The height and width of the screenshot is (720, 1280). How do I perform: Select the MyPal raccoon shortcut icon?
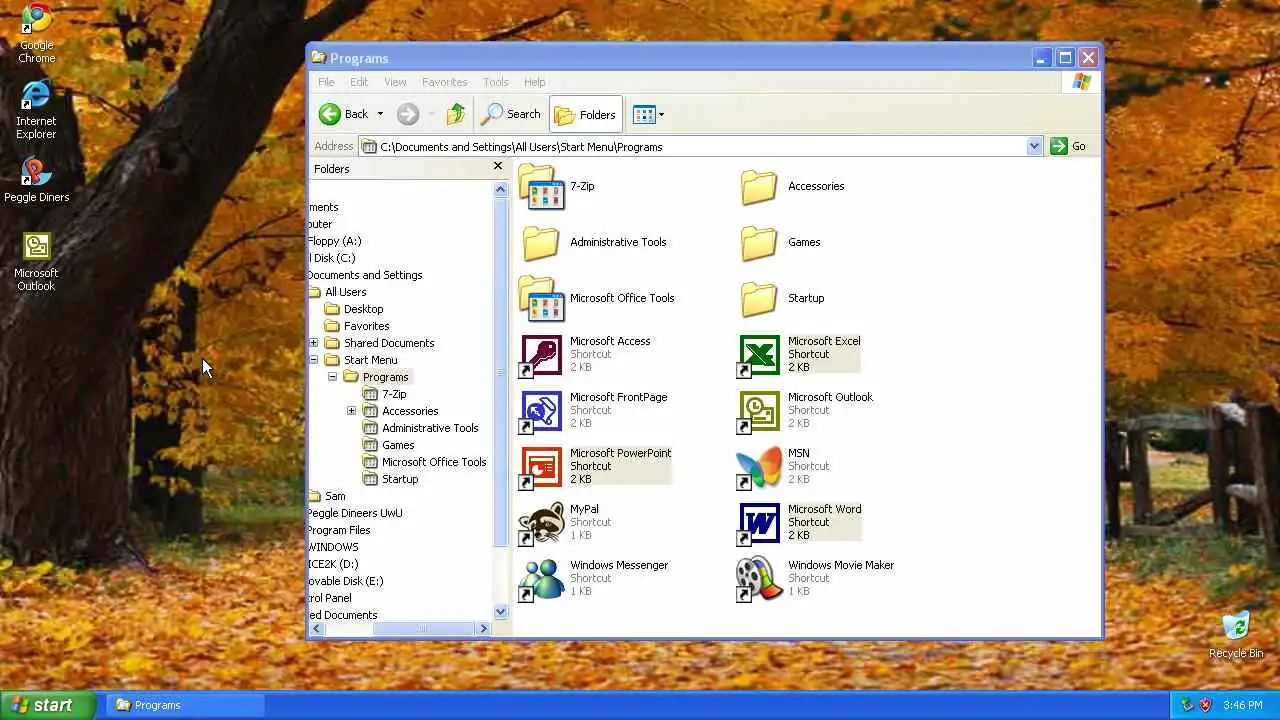(541, 523)
